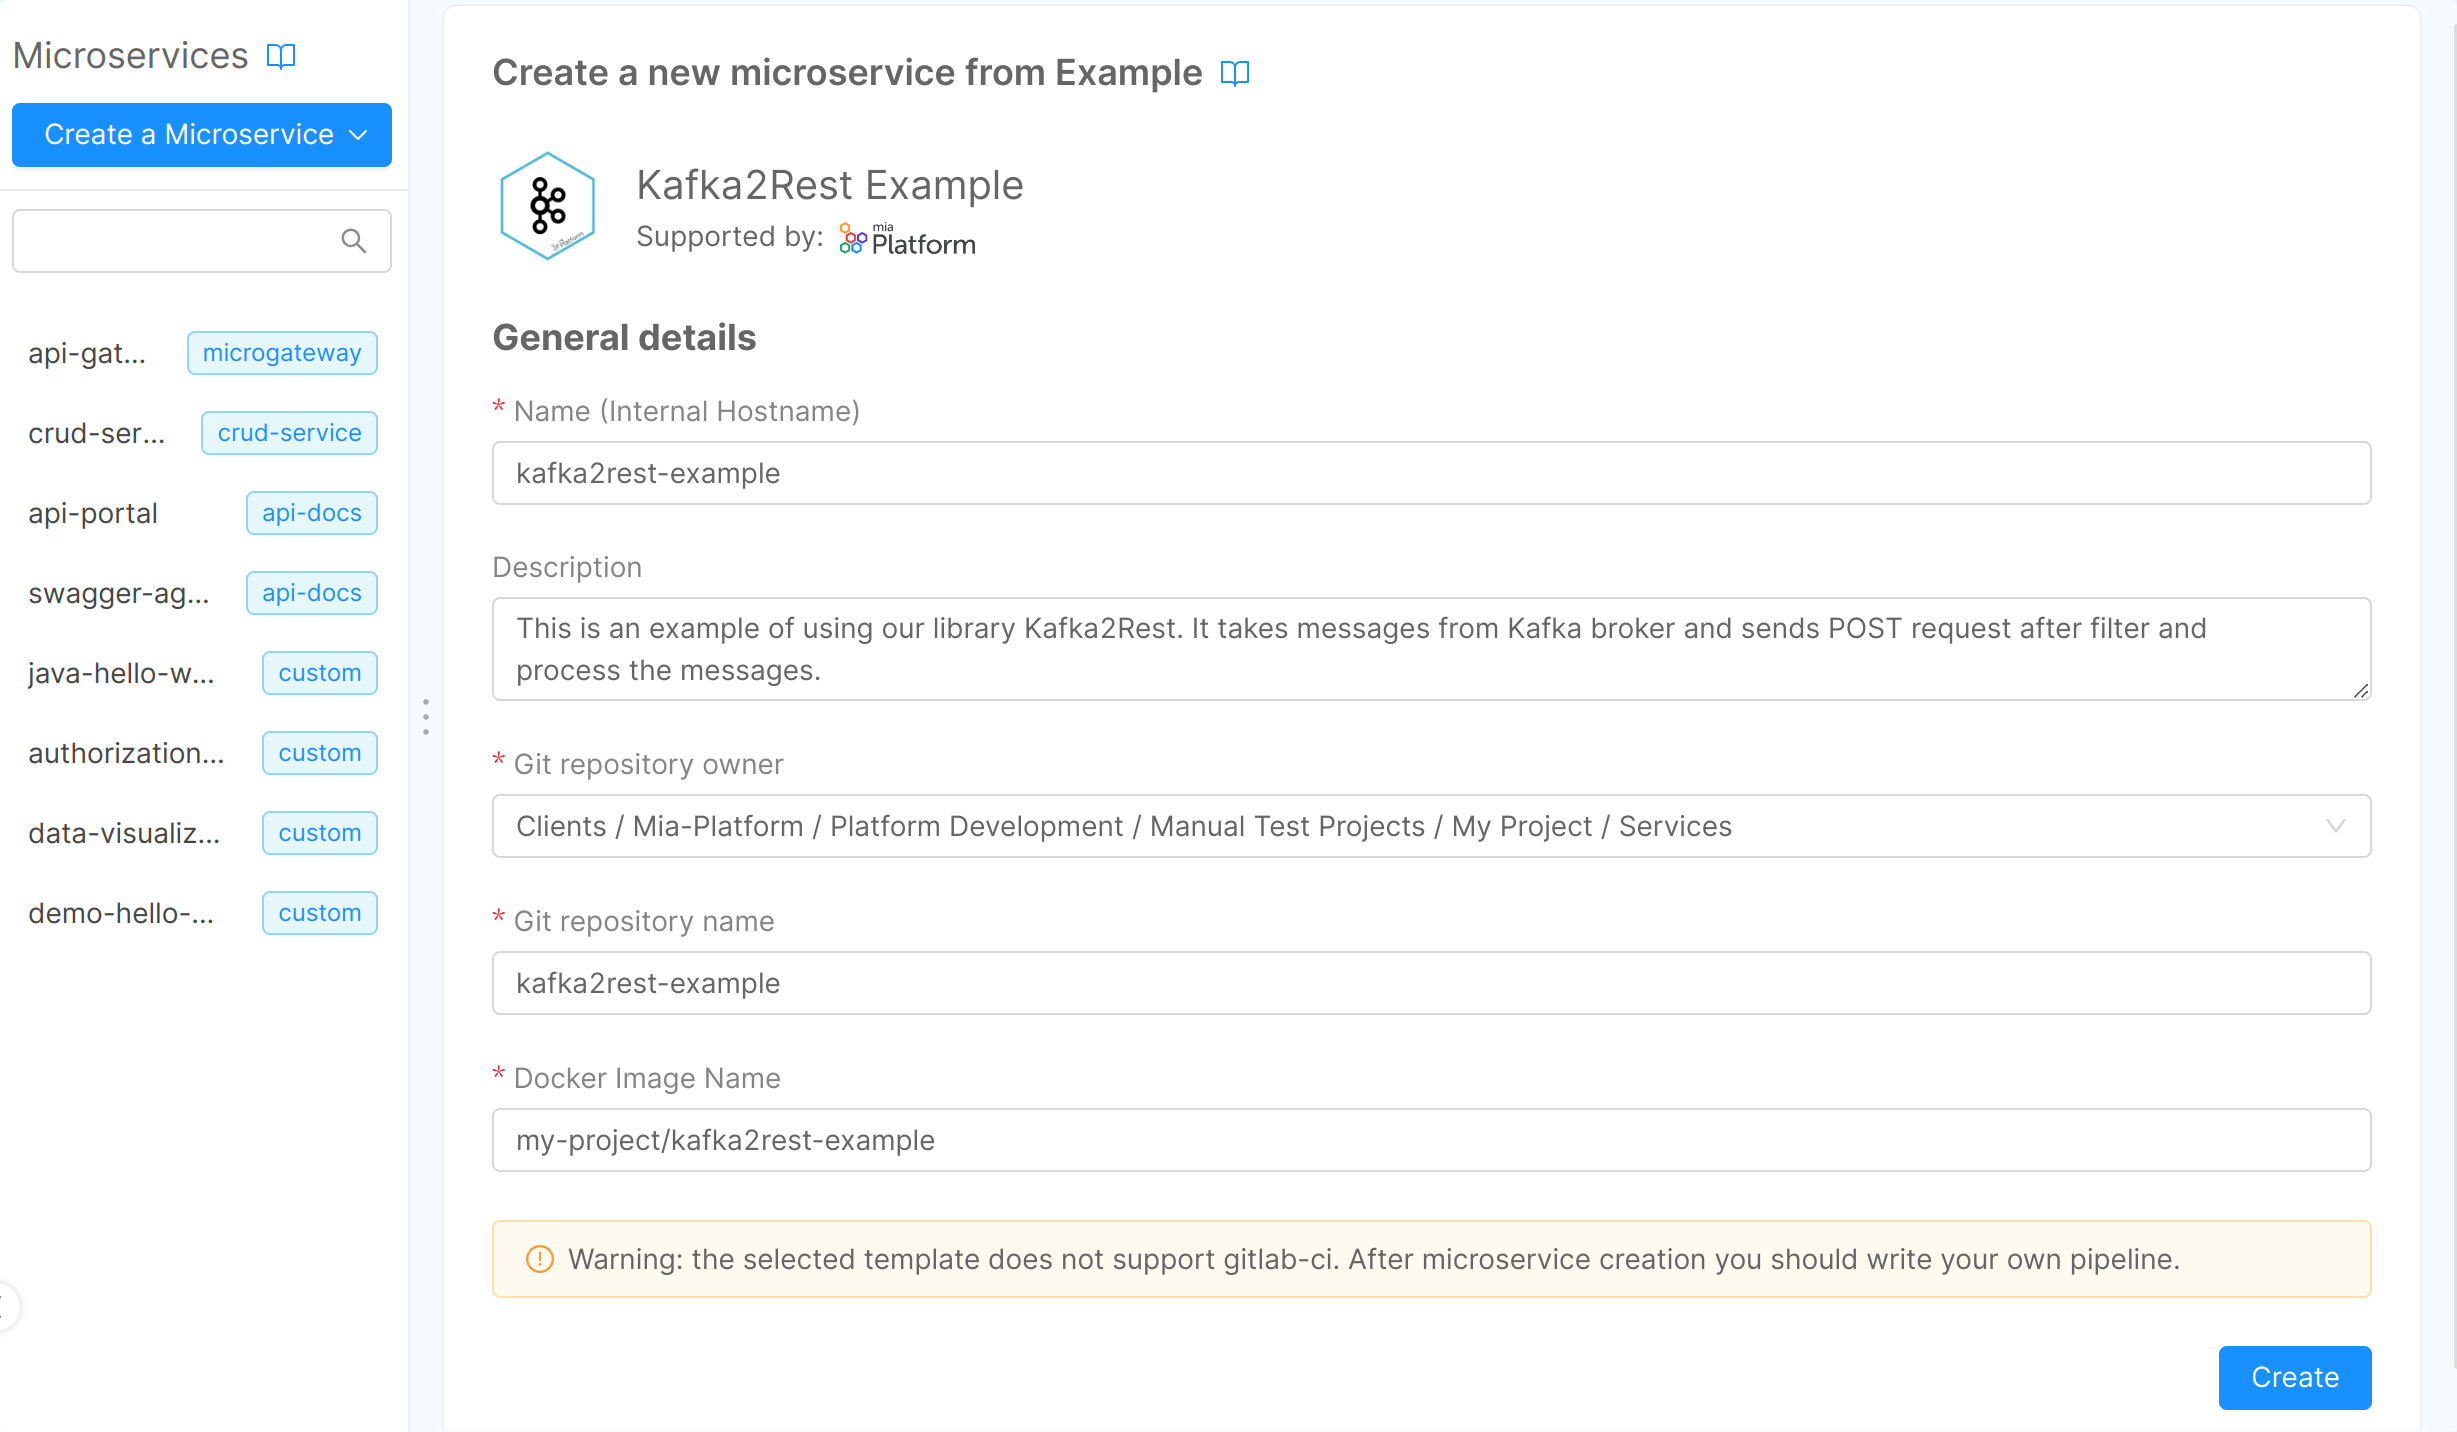Select api-gateway microservice in list
The height and width of the screenshot is (1432, 2457).
tap(88, 353)
